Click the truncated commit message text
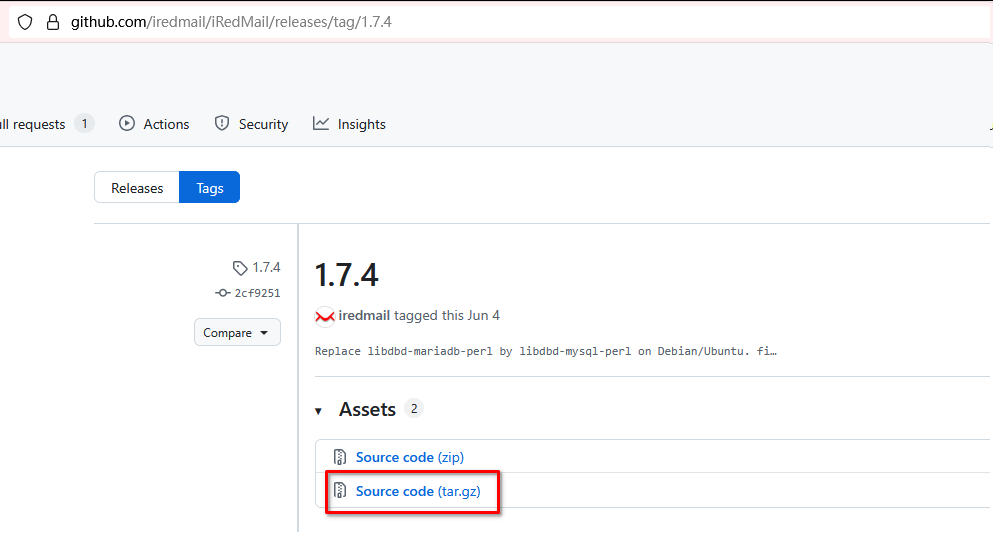 545,351
